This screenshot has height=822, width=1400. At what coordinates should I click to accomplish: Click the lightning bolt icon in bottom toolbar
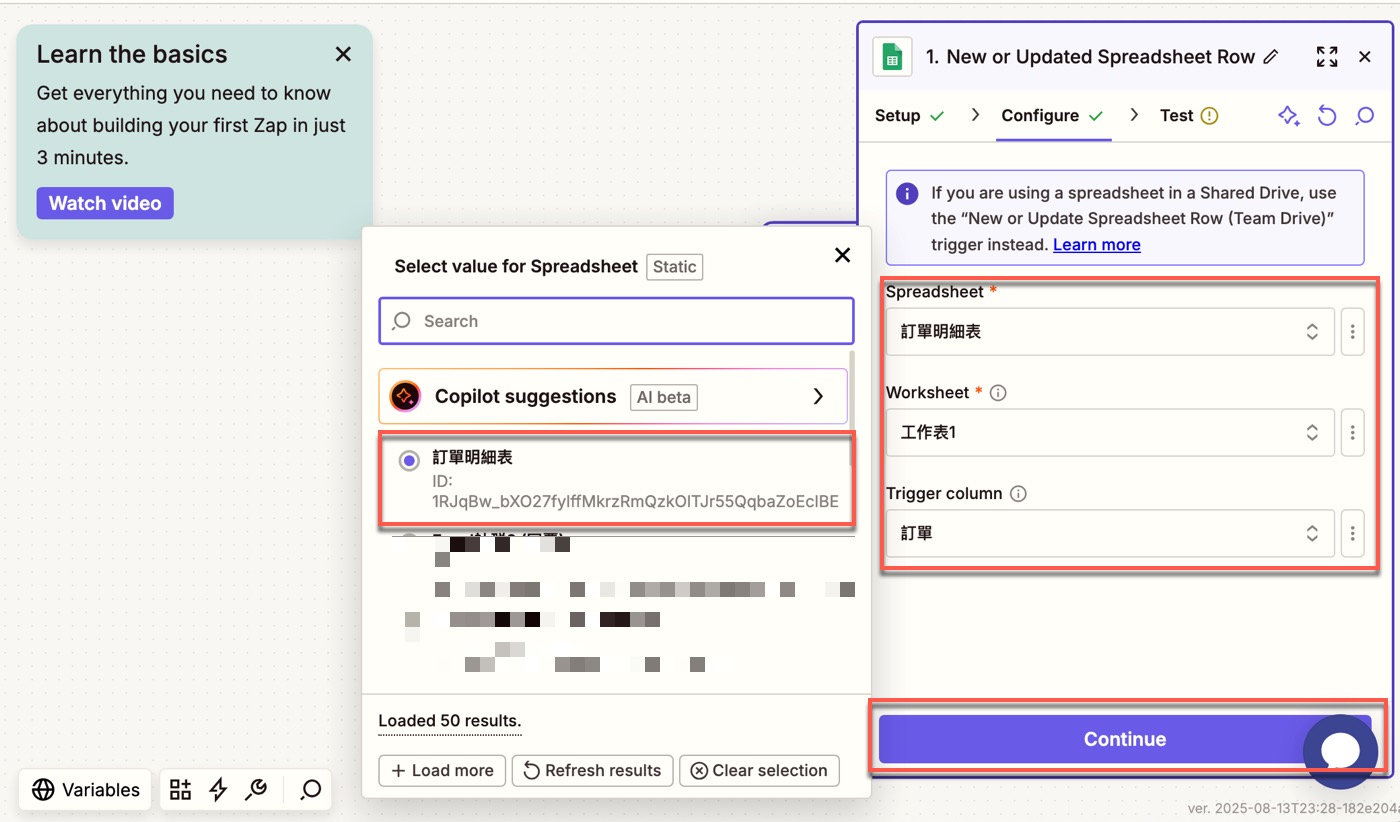(x=218, y=790)
